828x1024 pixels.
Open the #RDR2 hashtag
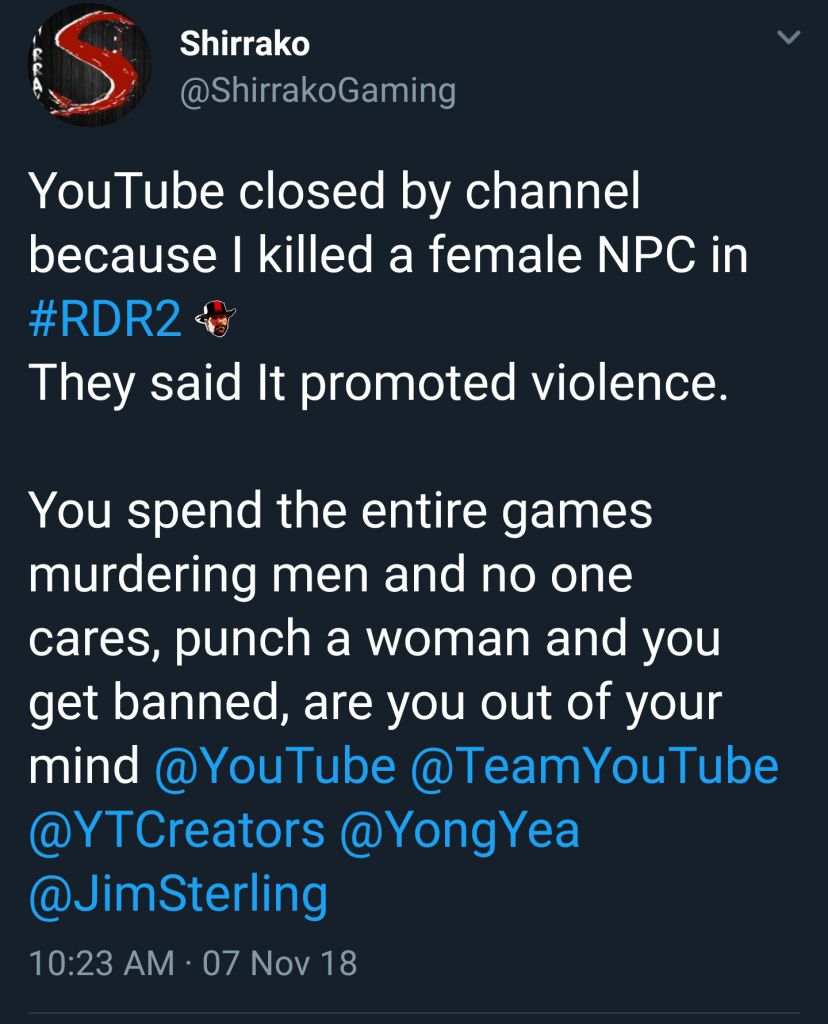[104, 320]
